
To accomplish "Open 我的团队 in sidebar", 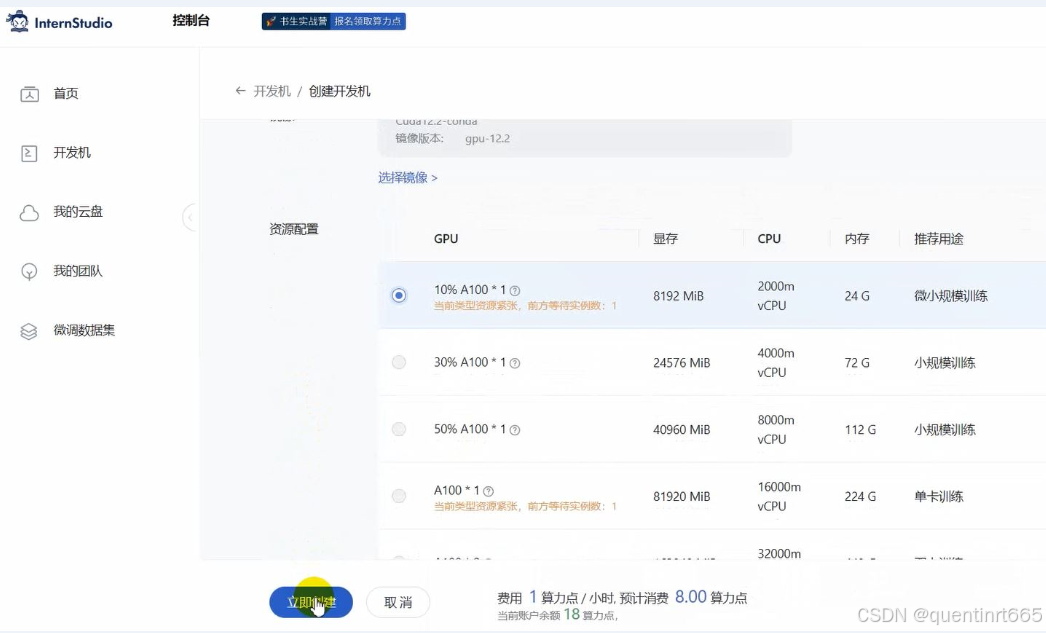I will point(78,271).
